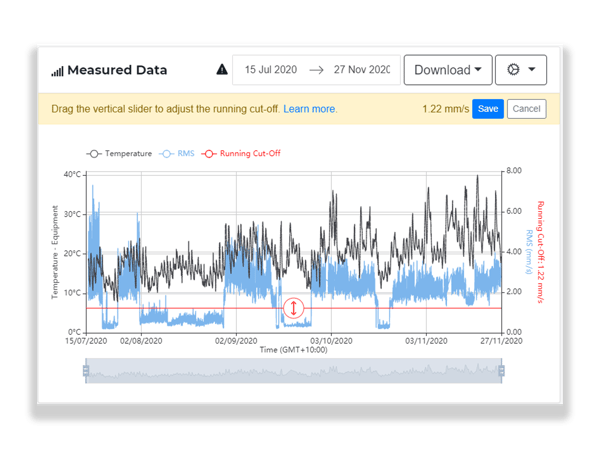Open the Download dropdown menu

[447, 70]
